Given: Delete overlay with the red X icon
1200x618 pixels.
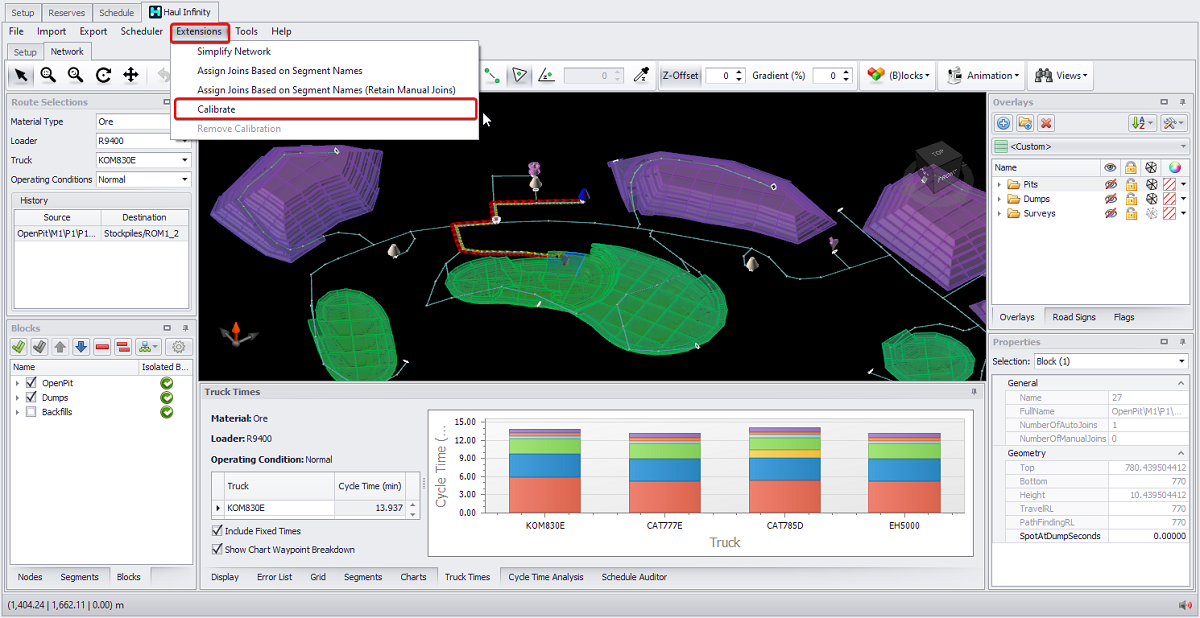Looking at the screenshot, I should point(1046,123).
